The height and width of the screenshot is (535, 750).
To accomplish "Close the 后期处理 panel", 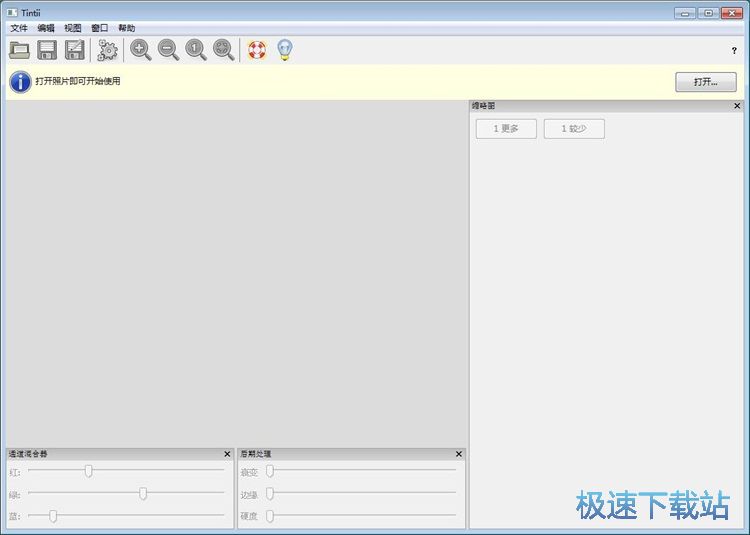I will 459,454.
